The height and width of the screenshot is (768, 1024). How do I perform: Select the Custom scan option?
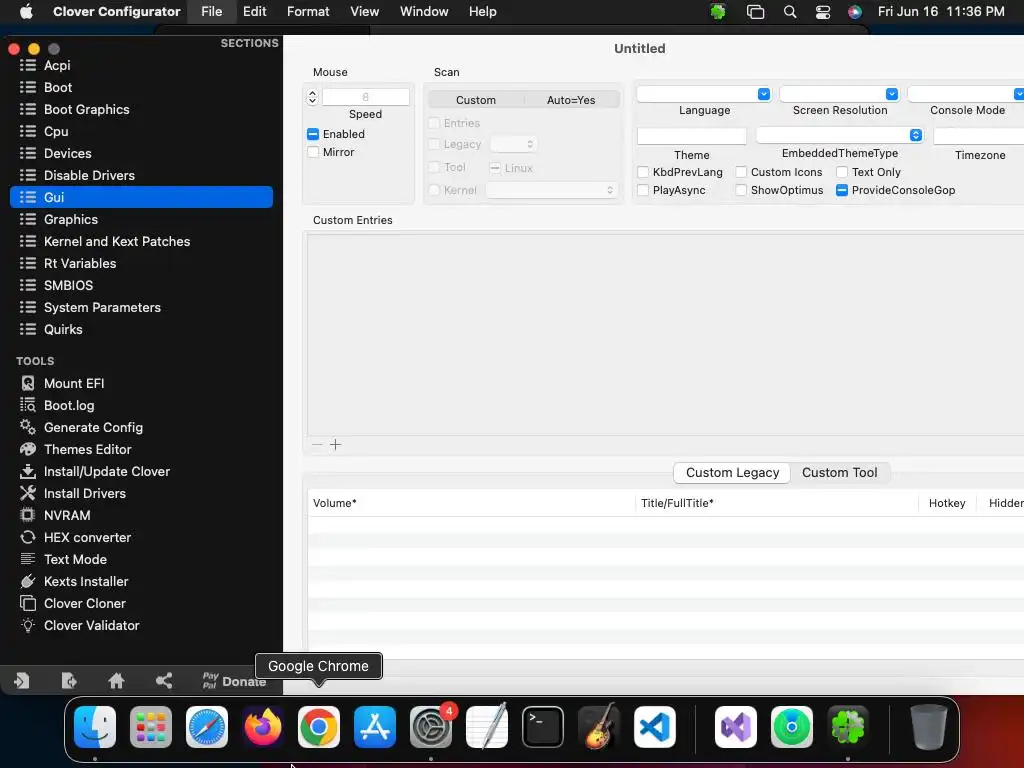coord(476,100)
